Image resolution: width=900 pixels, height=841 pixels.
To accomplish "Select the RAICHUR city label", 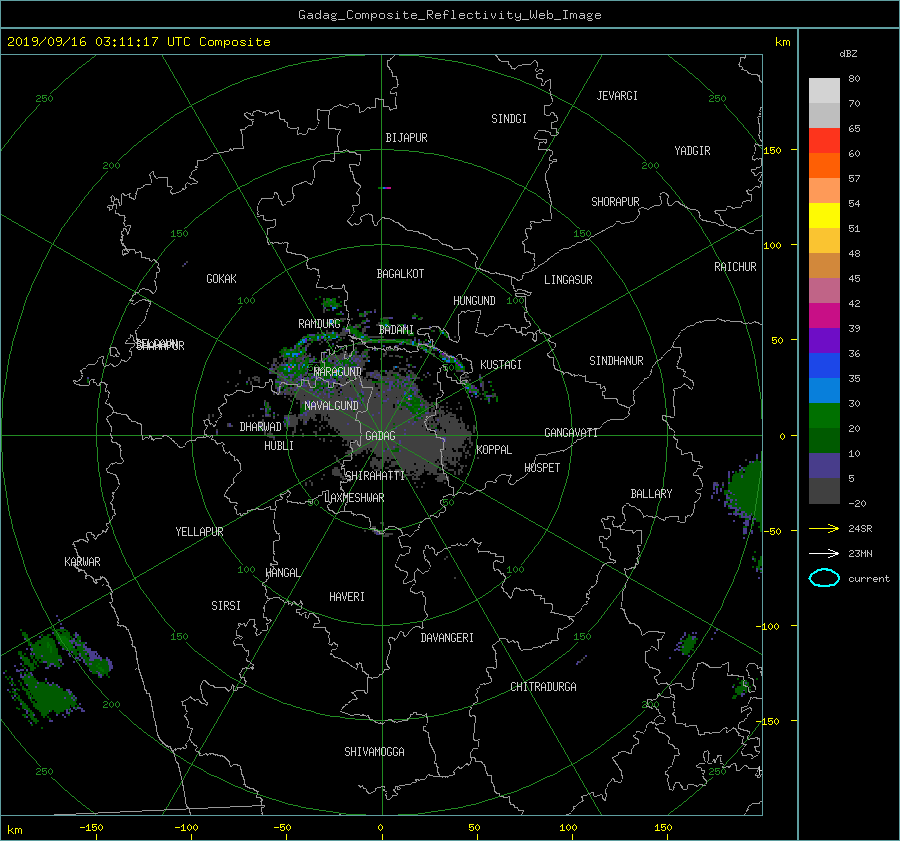I will tap(735, 267).
